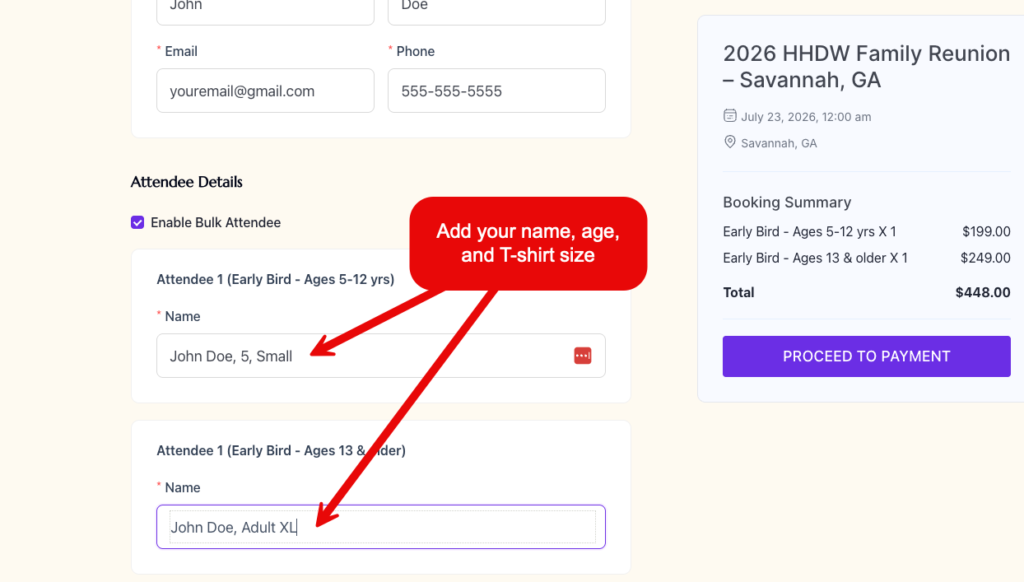1024x582 pixels.
Task: Focus the first name field containing John
Action: (x=265, y=8)
